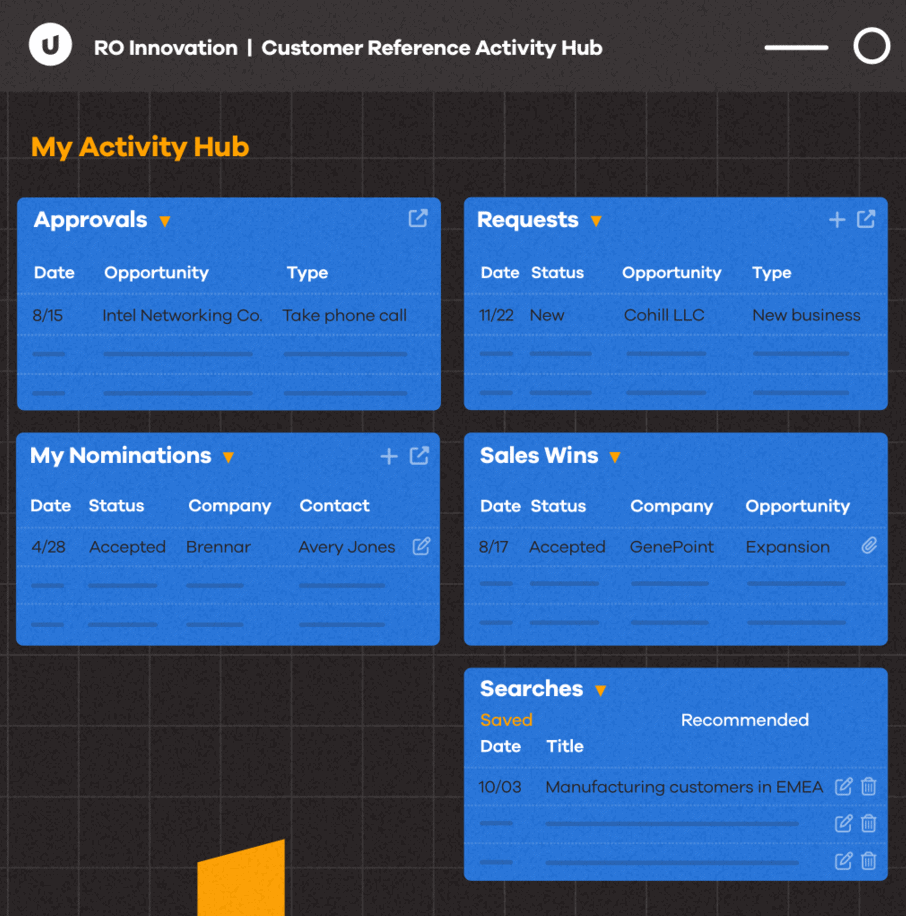
Task: Open My Nominations external link icon
Action: tap(419, 456)
